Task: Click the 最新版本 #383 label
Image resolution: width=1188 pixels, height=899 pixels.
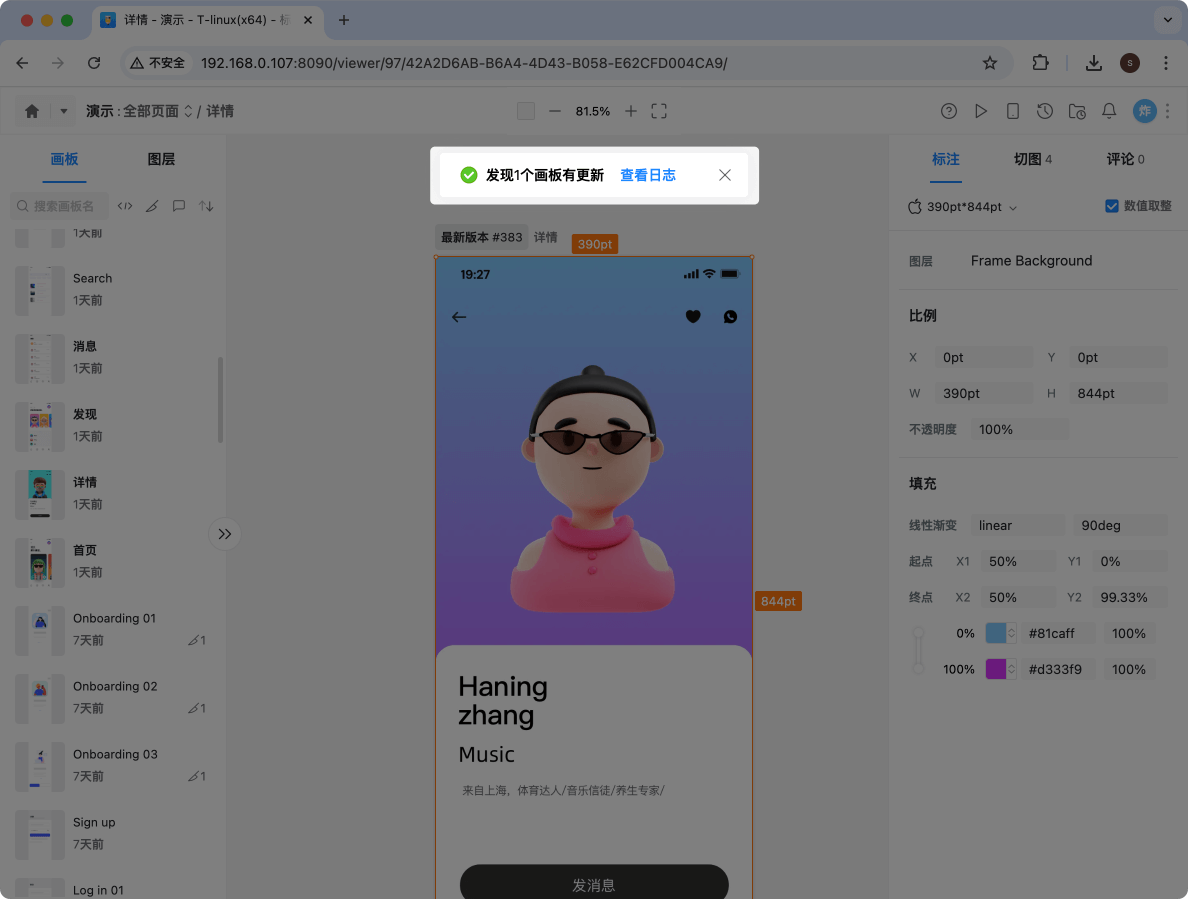Action: (x=482, y=237)
